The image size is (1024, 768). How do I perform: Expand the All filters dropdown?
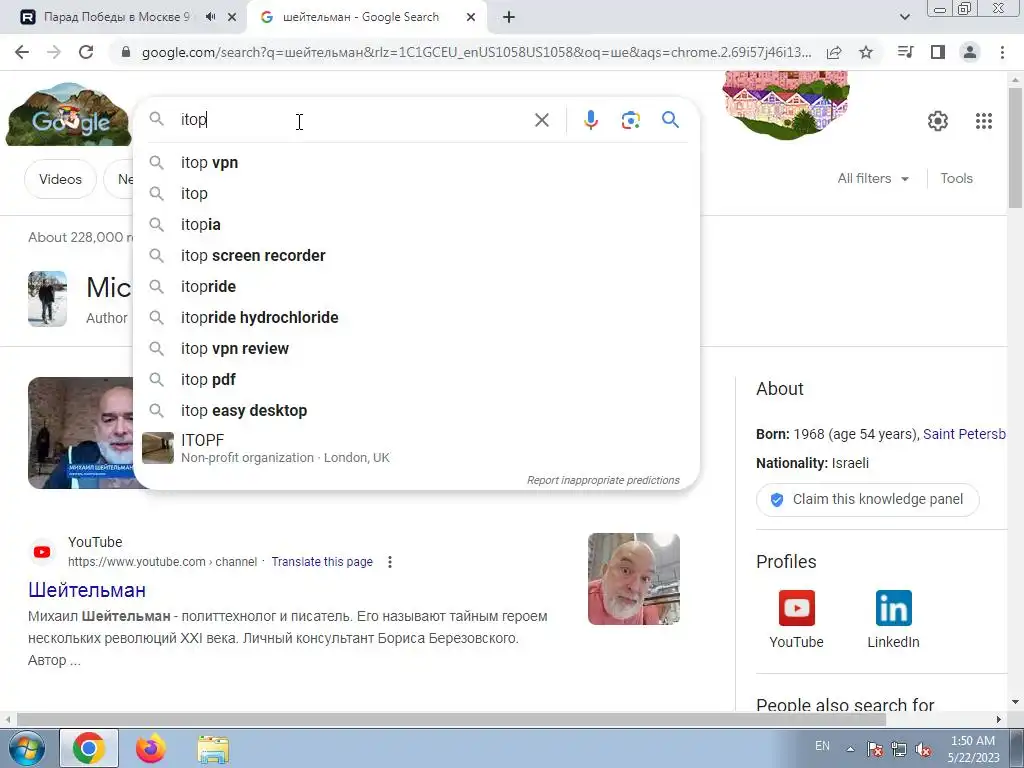point(873,178)
